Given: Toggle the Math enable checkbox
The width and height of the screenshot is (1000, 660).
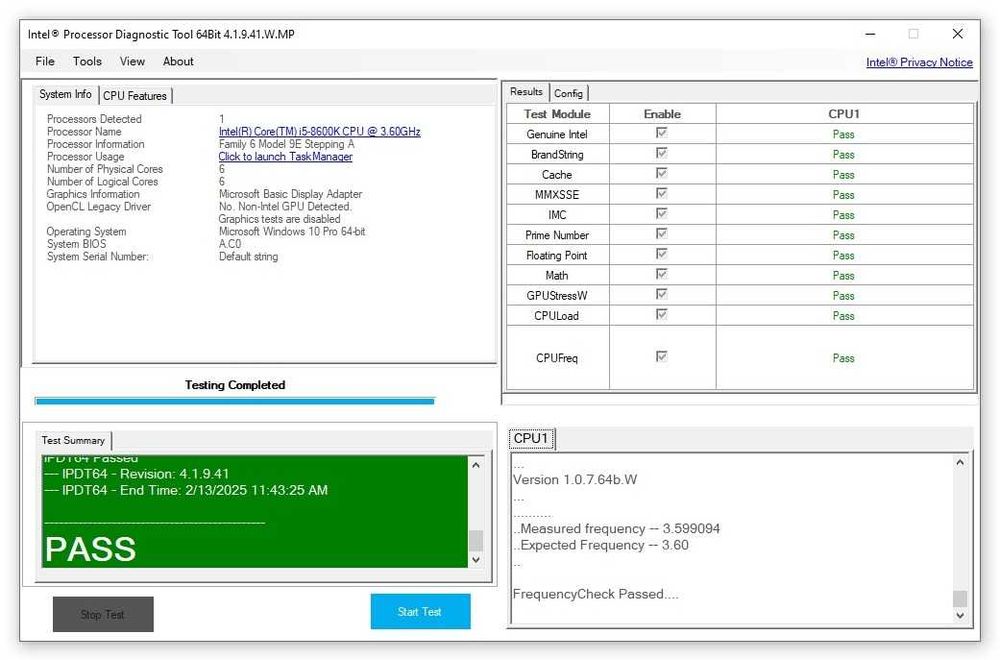Looking at the screenshot, I should pyautogui.click(x=661, y=274).
